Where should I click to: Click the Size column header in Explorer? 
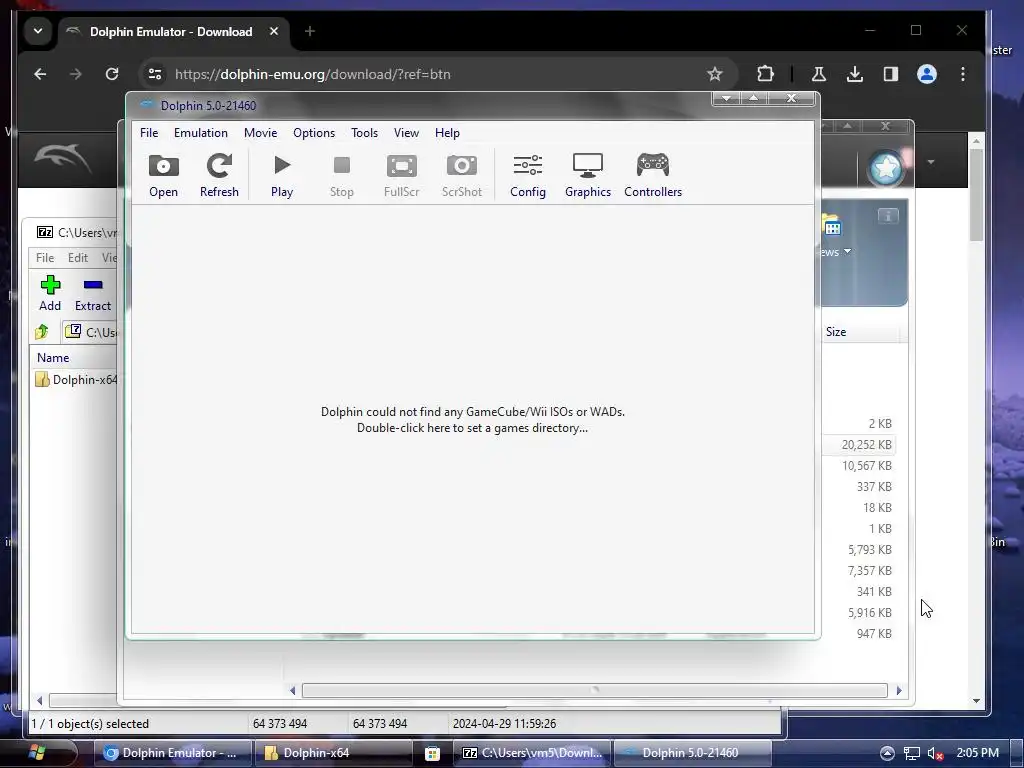pyautogui.click(x=836, y=332)
